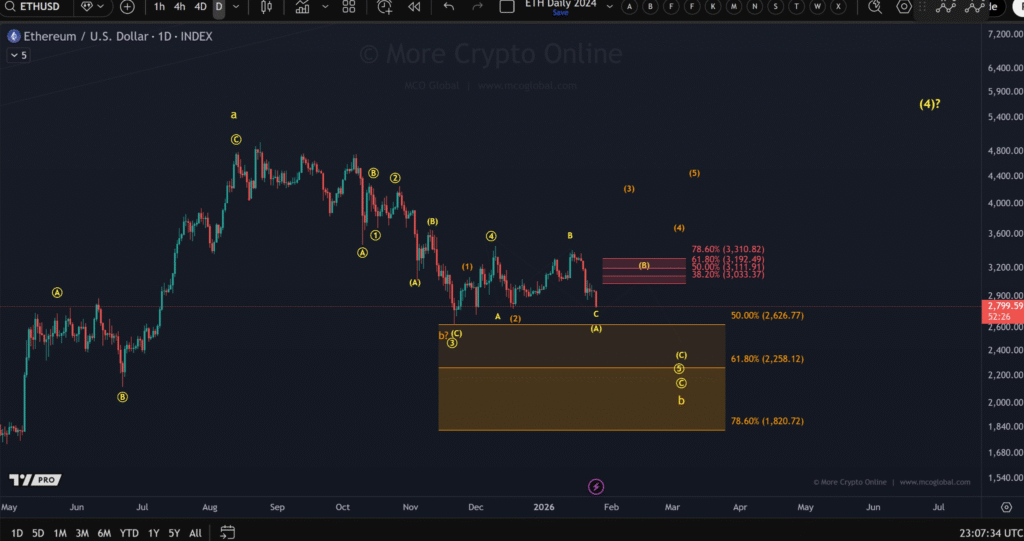Viewport: 1024px width, 541px height.
Task: Open the layout templates grid icon
Action: pyautogui.click(x=348, y=6)
